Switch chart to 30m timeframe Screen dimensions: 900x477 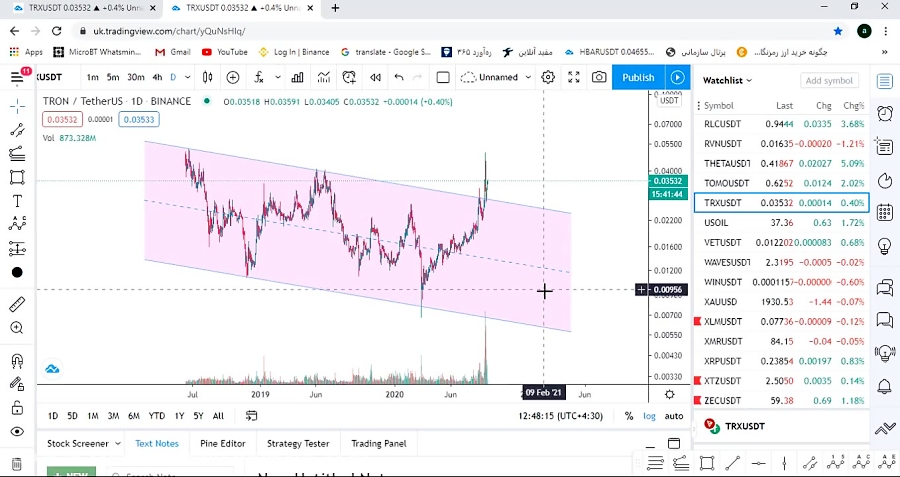[135, 77]
